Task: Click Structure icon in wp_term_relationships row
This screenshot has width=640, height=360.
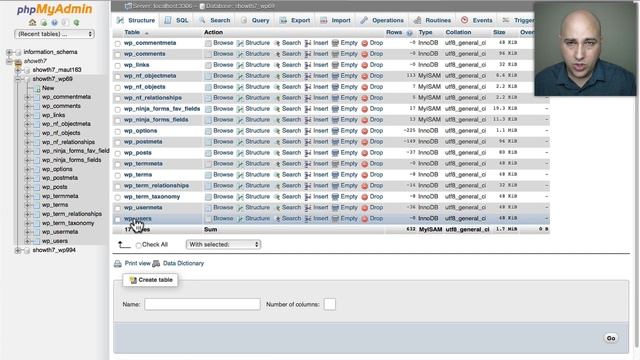Action: click(x=240, y=186)
